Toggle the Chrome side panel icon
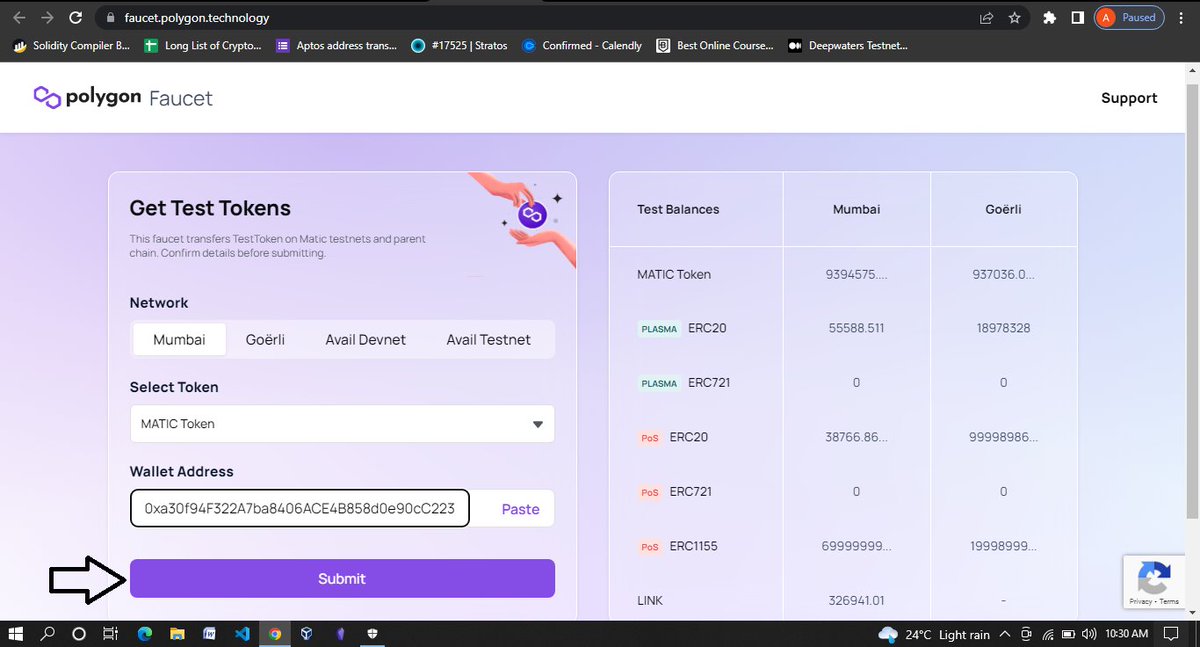The height and width of the screenshot is (647, 1200). (1077, 18)
